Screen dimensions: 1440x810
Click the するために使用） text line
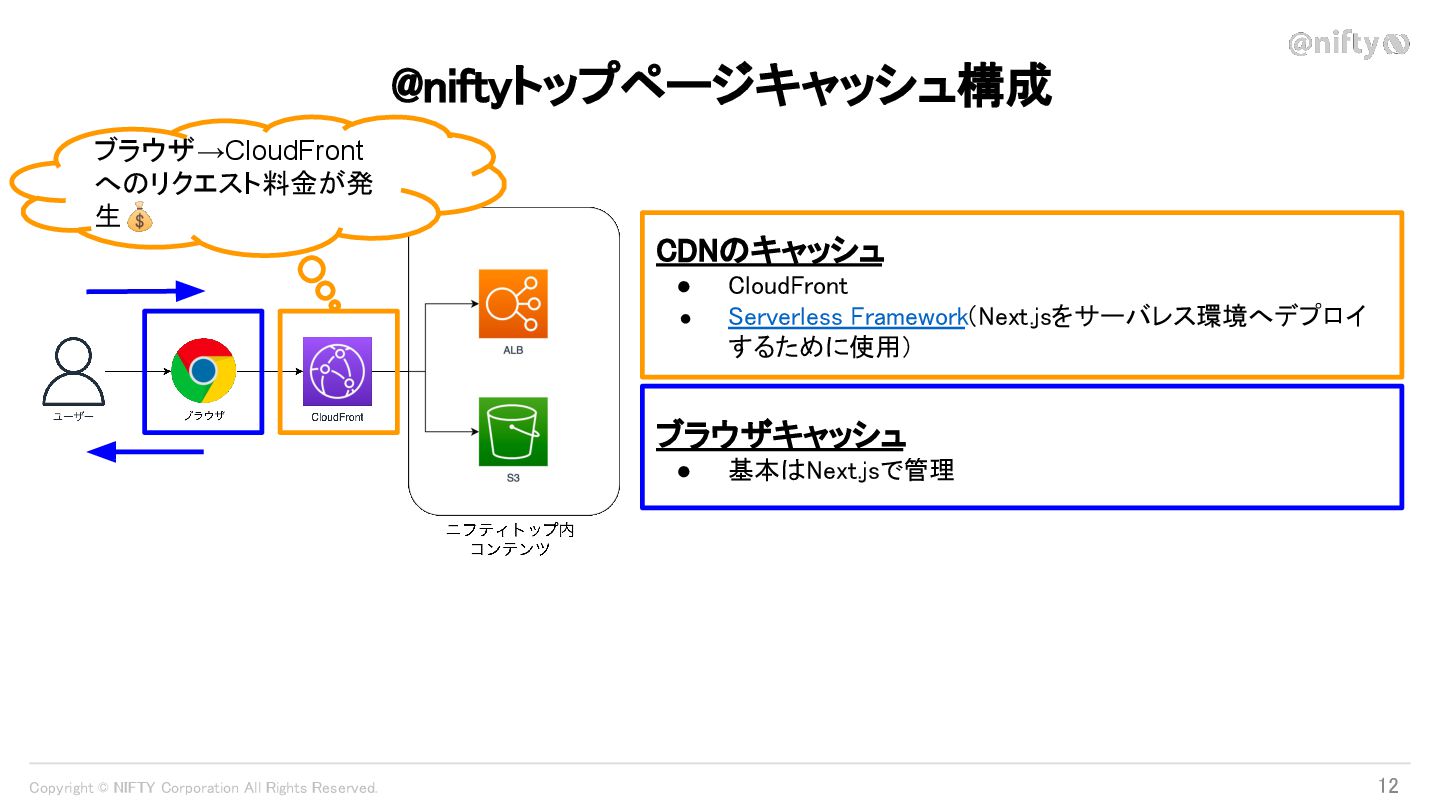pos(820,347)
